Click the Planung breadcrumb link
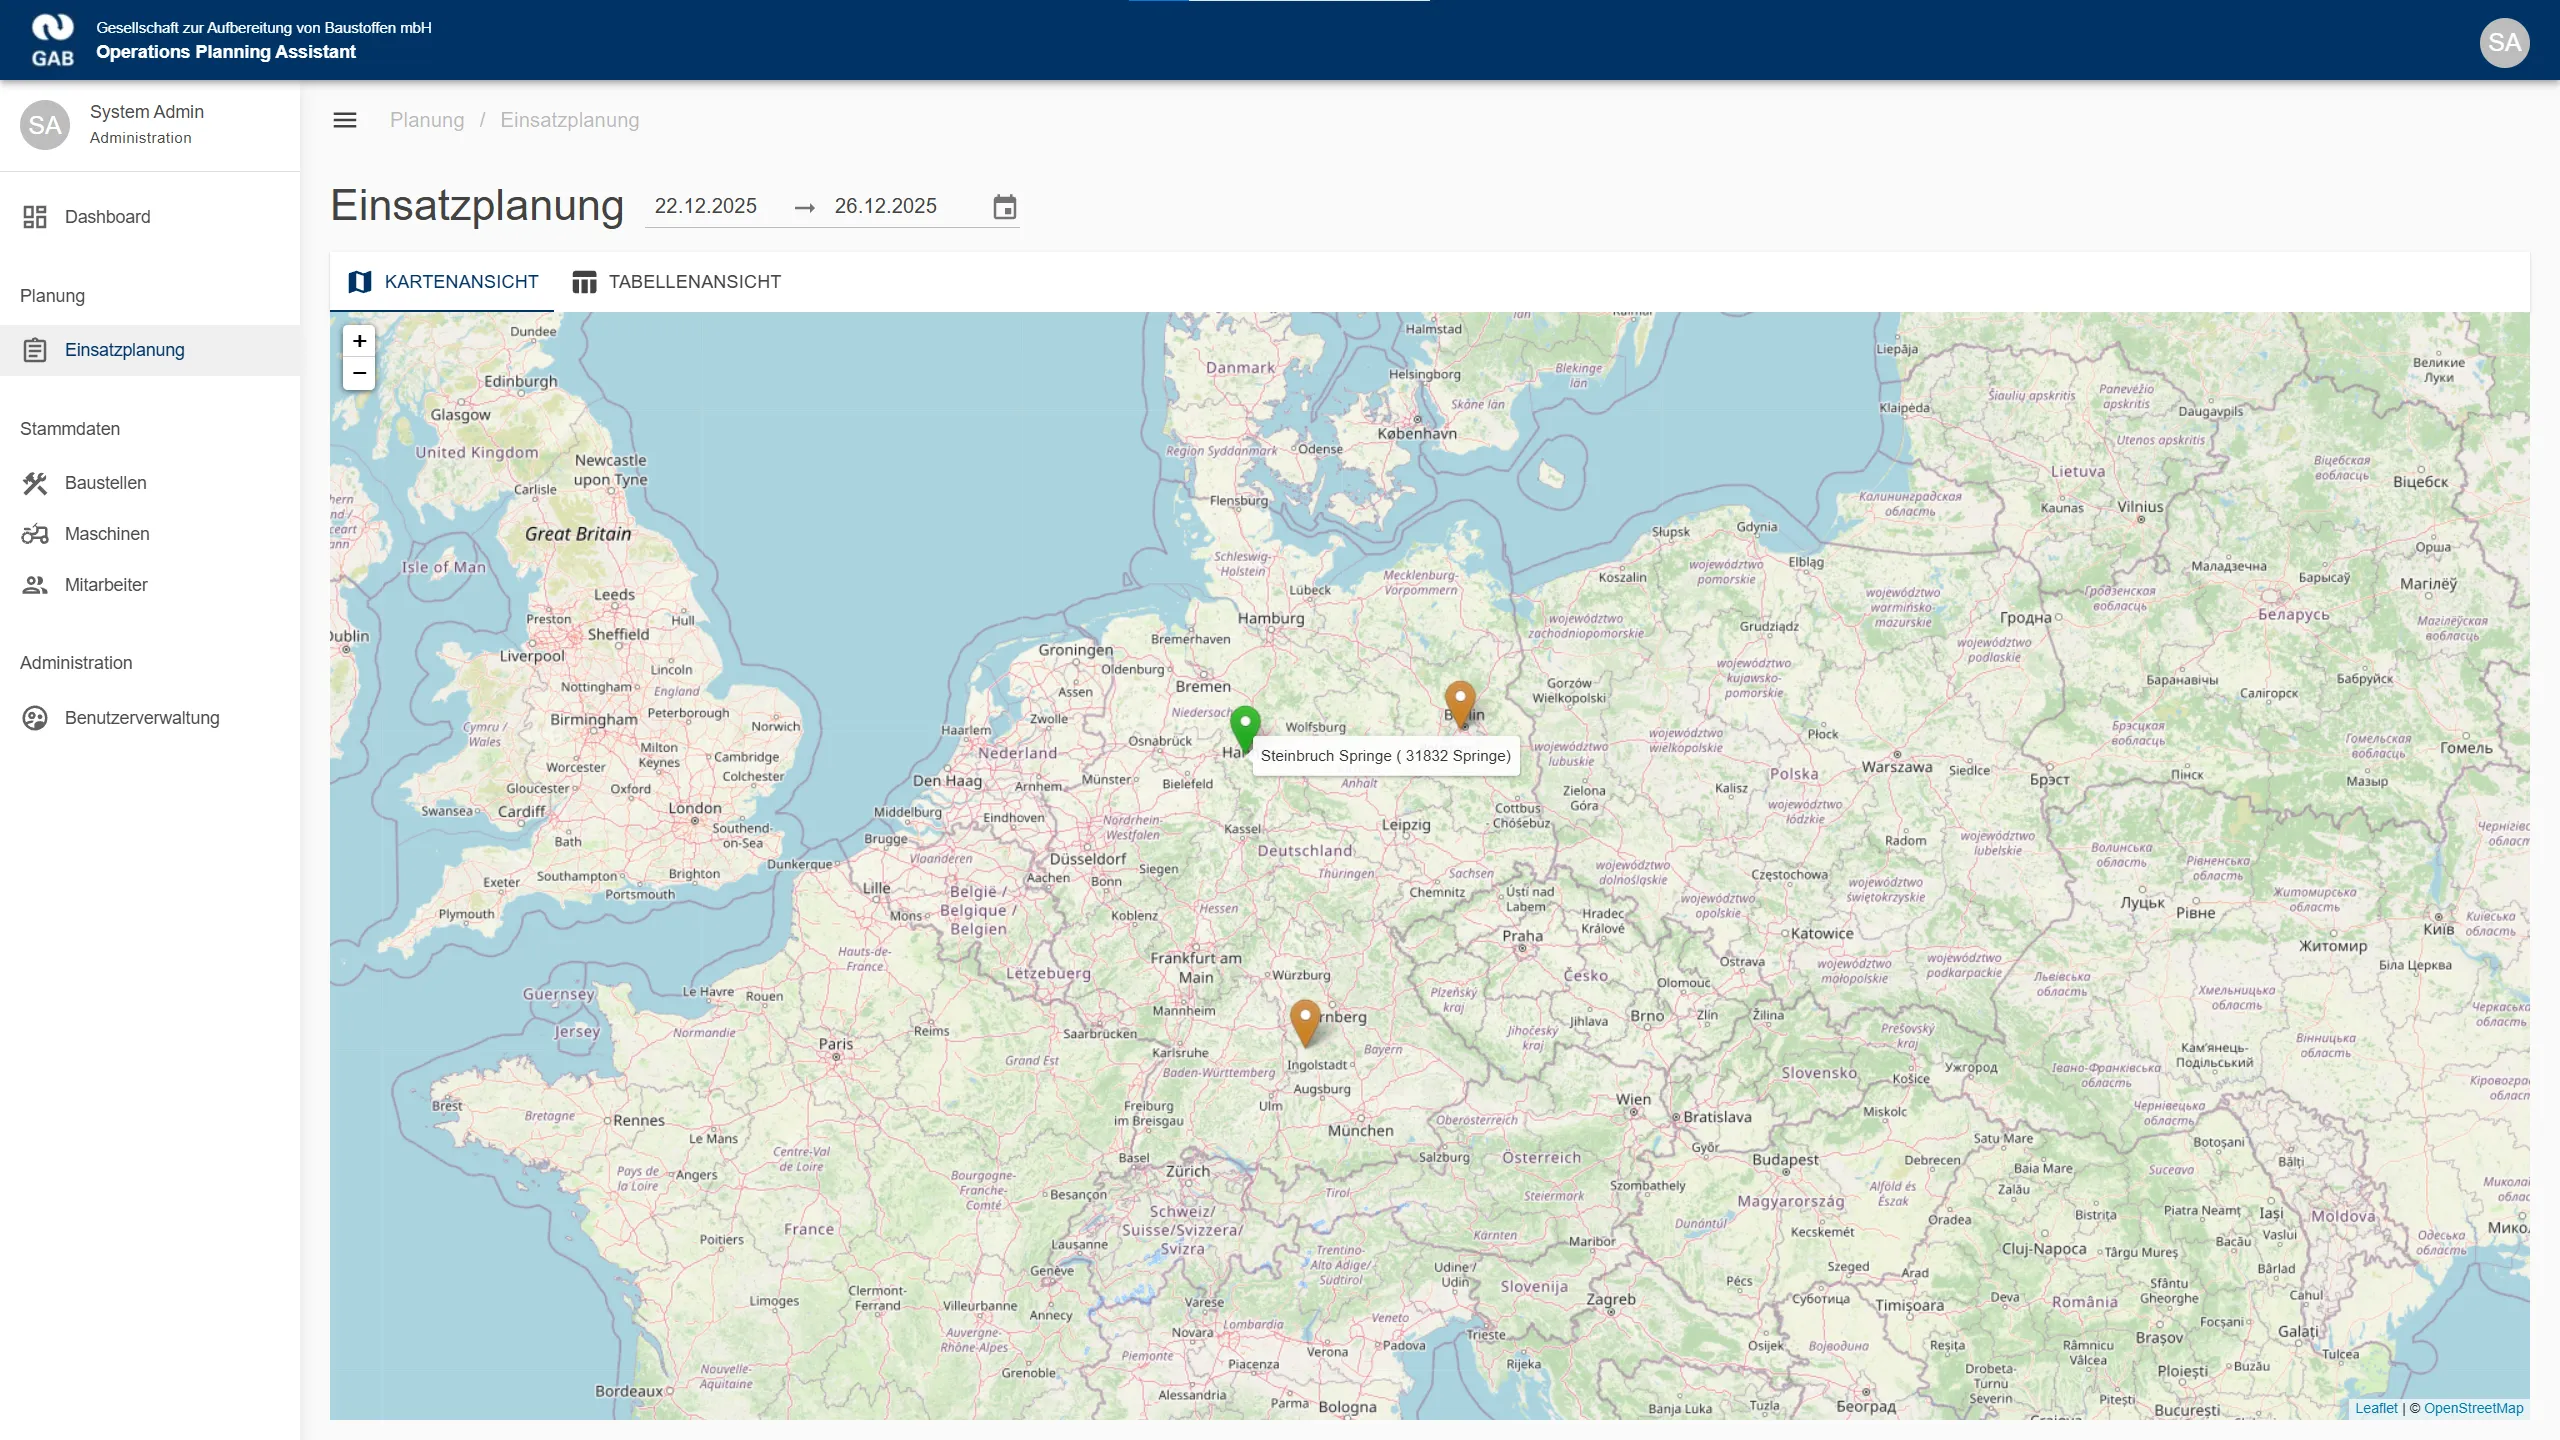Screen dimensions: 2560x1440 pyautogui.click(x=427, y=120)
